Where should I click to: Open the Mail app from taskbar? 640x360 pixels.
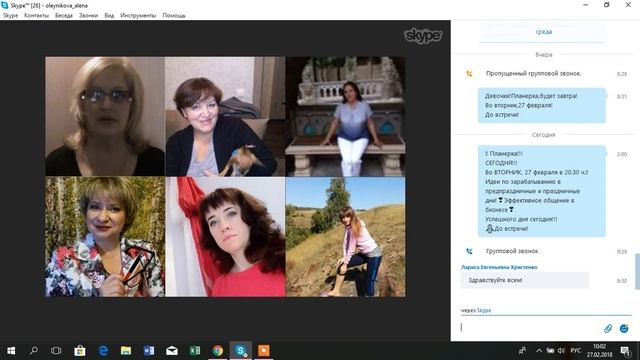[x=172, y=351]
